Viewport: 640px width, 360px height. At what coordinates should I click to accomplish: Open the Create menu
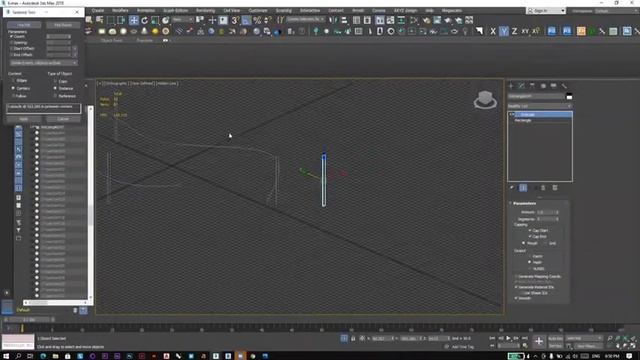pos(98,10)
